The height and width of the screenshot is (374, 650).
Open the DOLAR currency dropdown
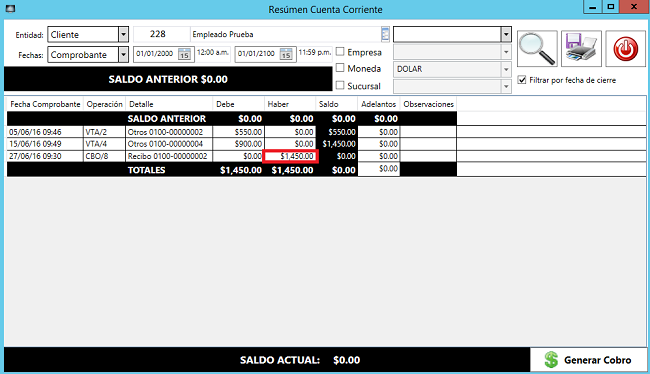pyautogui.click(x=506, y=70)
